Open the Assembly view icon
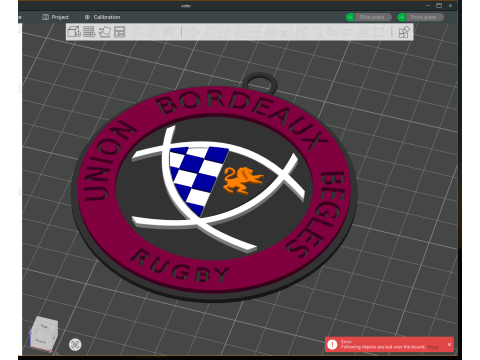 point(405,32)
